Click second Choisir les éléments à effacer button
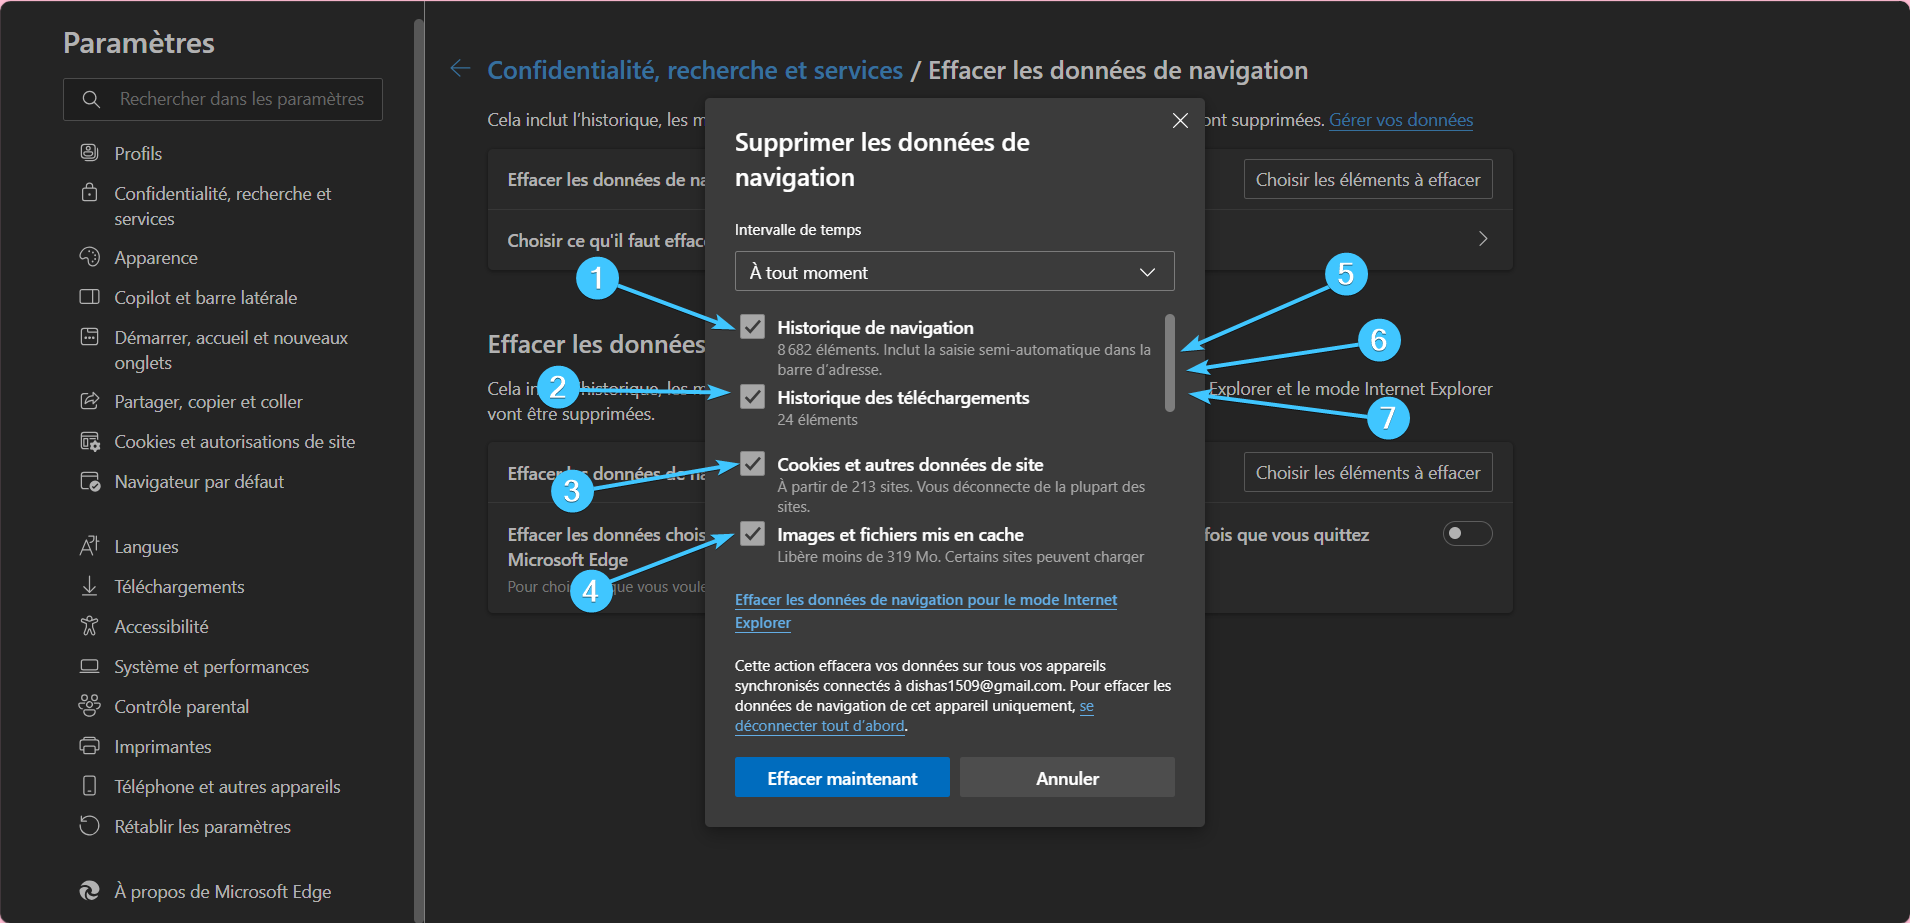Viewport: 1910px width, 923px height. pyautogui.click(x=1368, y=472)
